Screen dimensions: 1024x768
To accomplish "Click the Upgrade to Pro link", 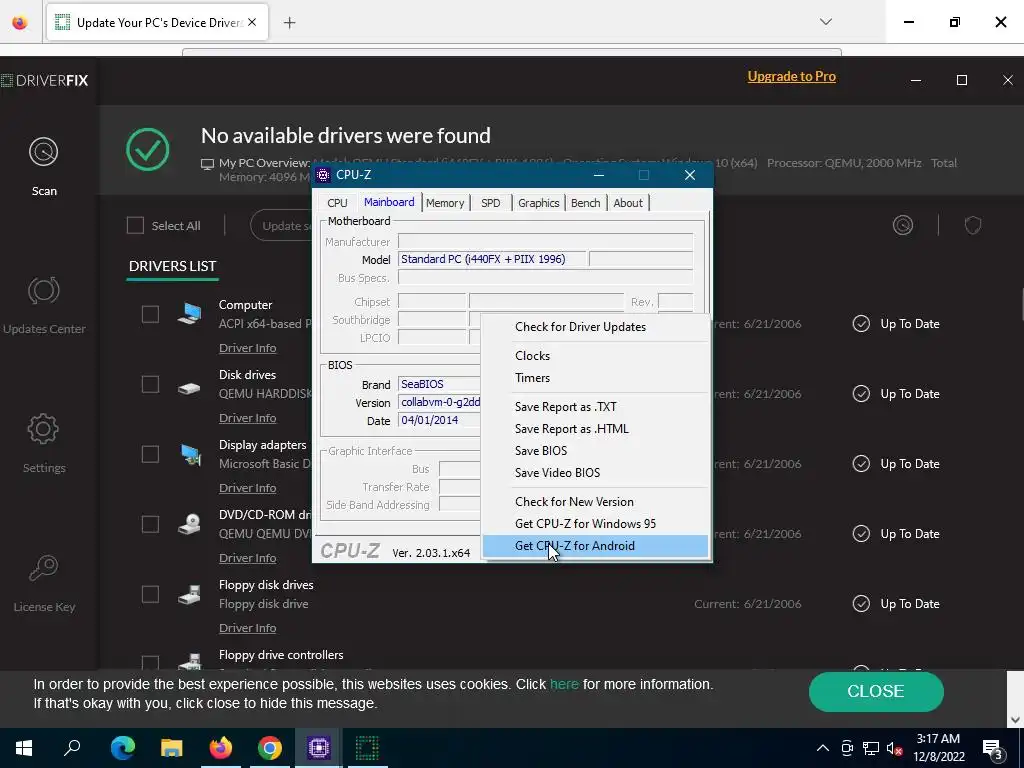I will click(x=792, y=76).
